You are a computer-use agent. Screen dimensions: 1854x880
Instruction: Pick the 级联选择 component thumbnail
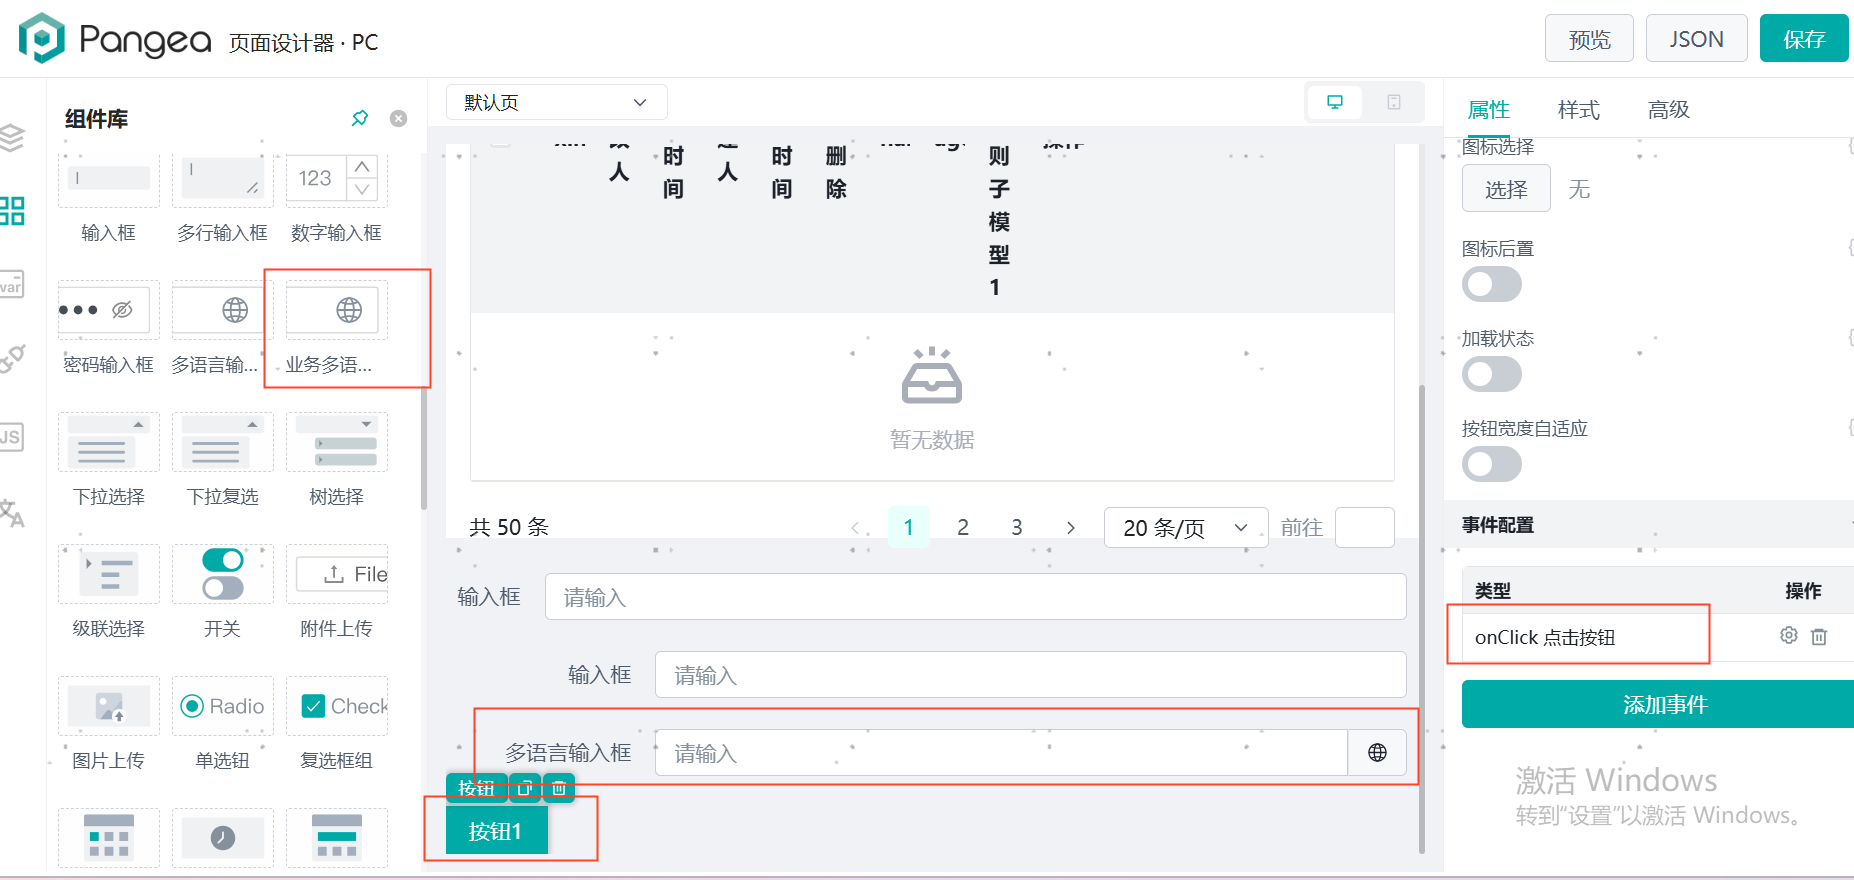pyautogui.click(x=109, y=574)
